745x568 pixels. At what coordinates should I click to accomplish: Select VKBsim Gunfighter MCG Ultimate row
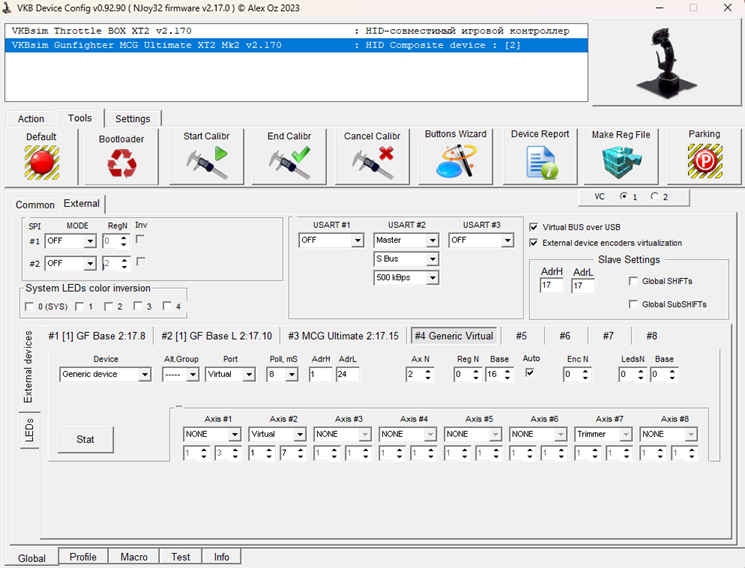tap(296, 45)
